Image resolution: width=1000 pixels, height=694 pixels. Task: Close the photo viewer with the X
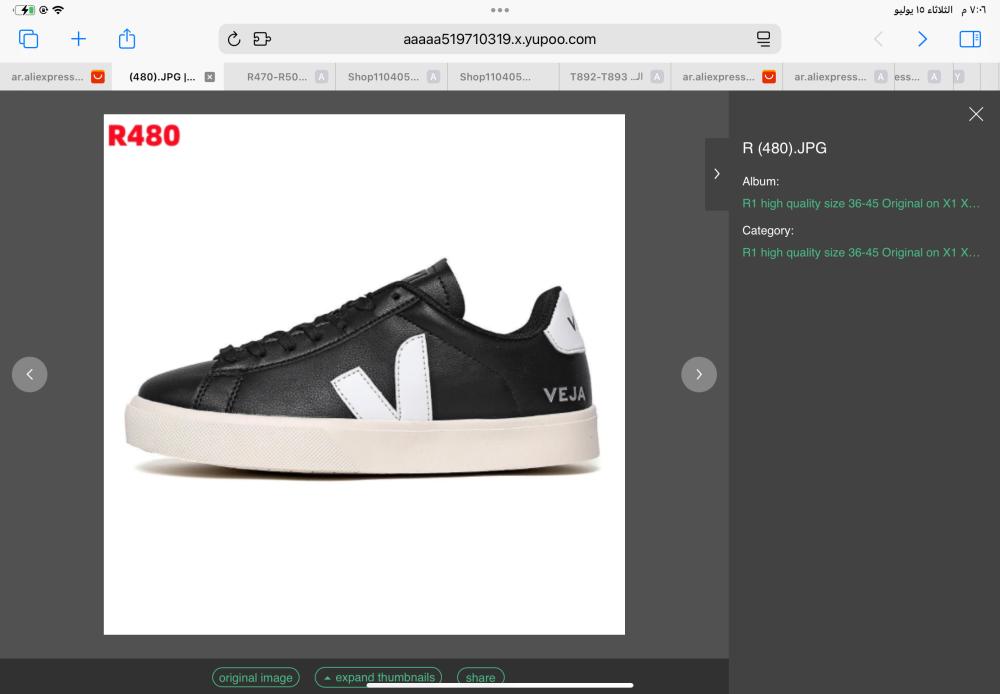point(976,114)
